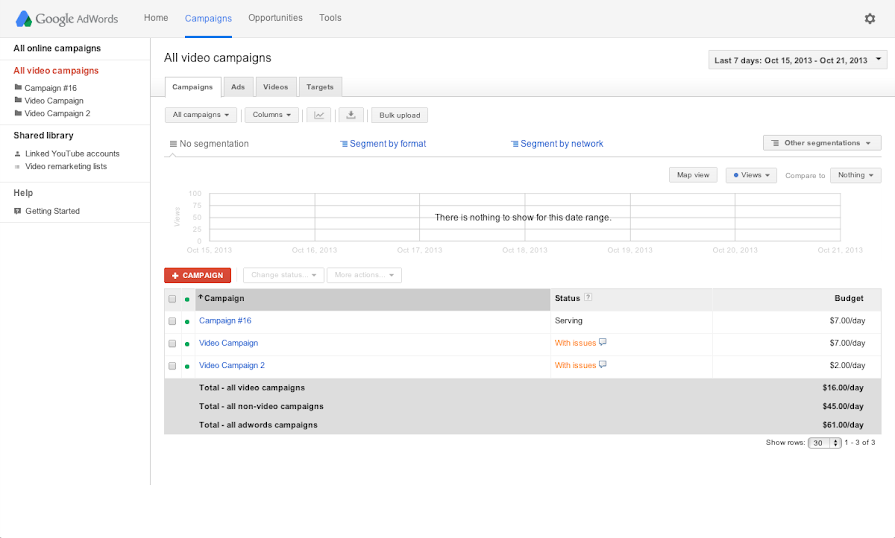Image resolution: width=895 pixels, height=538 pixels.
Task: Open Campaigns in top navigation
Action: [x=208, y=18]
